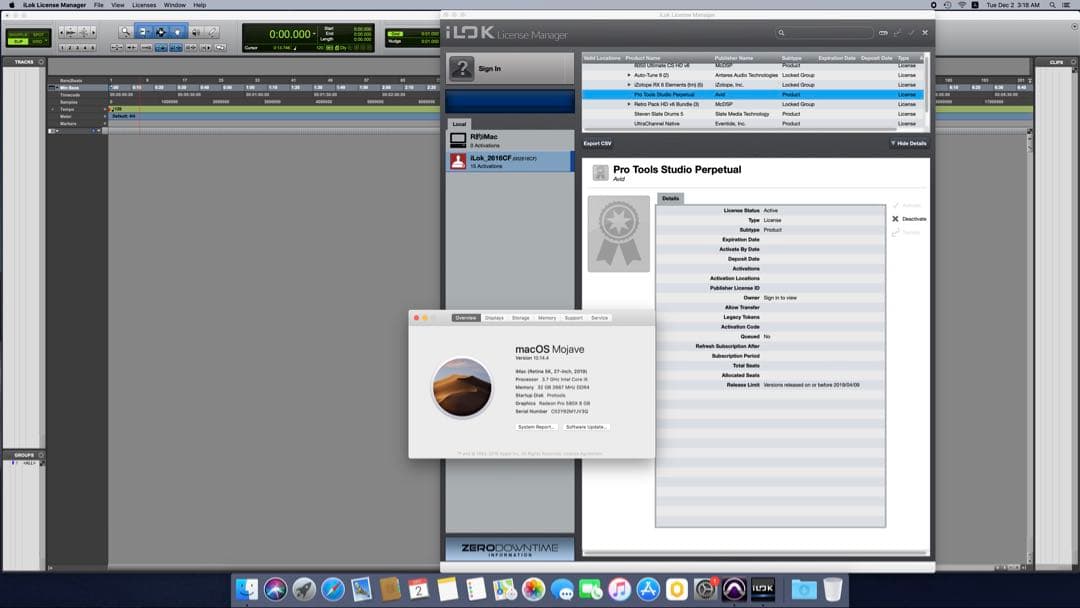Toggle Slip edit mode
Image resolution: width=1080 pixels, height=608 pixels.
pos(17,42)
